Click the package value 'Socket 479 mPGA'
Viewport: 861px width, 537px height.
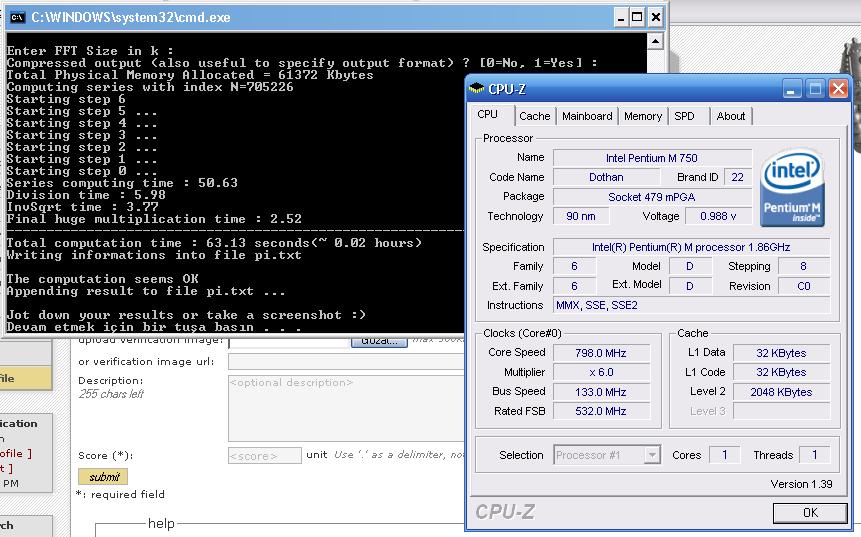[x=652, y=197]
